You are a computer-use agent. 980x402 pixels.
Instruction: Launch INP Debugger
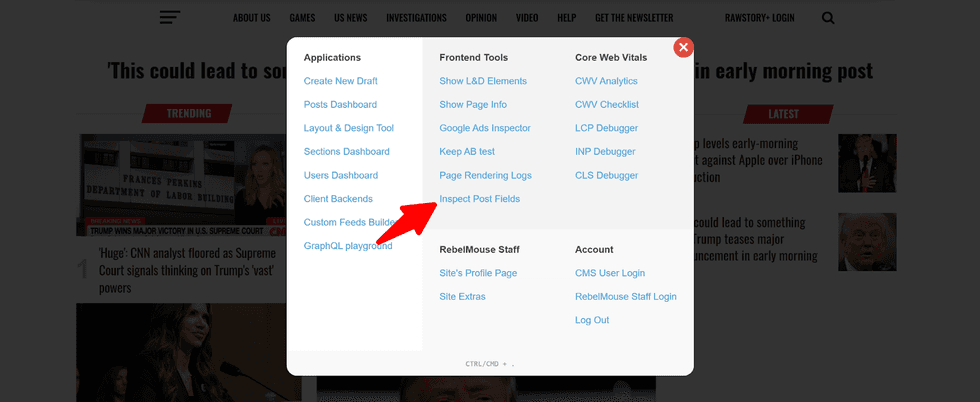tap(605, 152)
